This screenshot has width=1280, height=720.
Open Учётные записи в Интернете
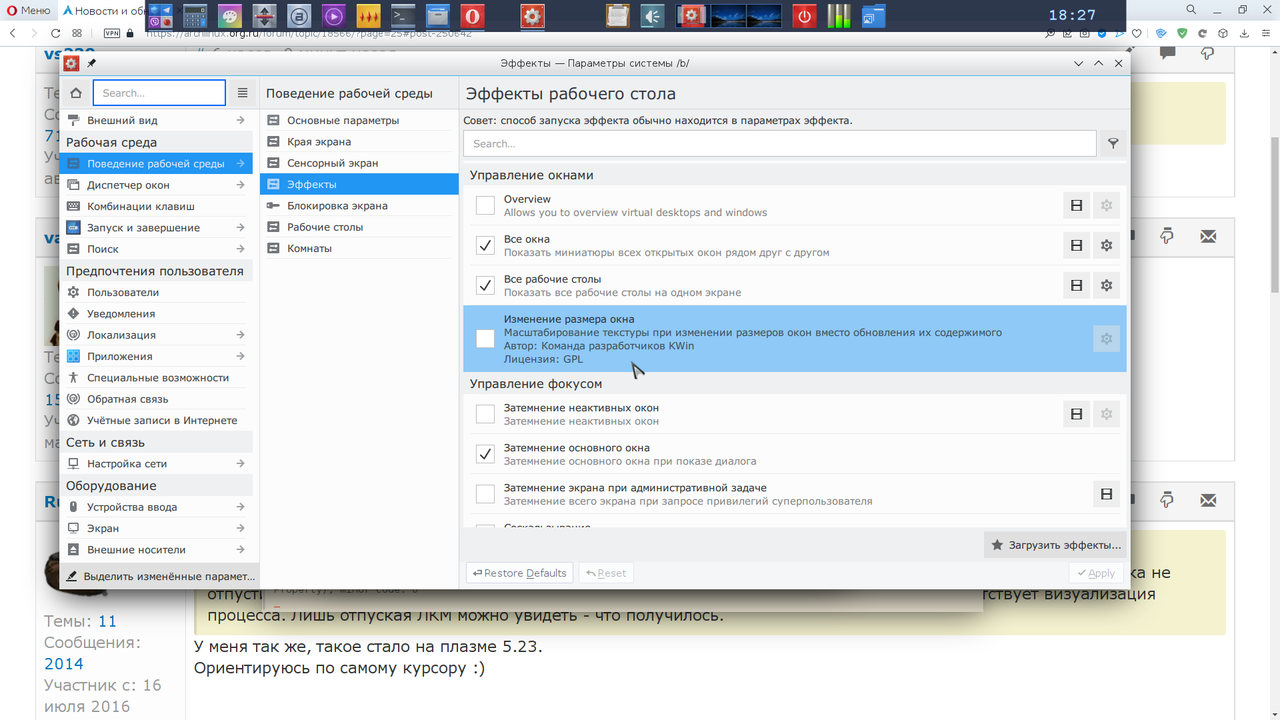click(x=156, y=421)
